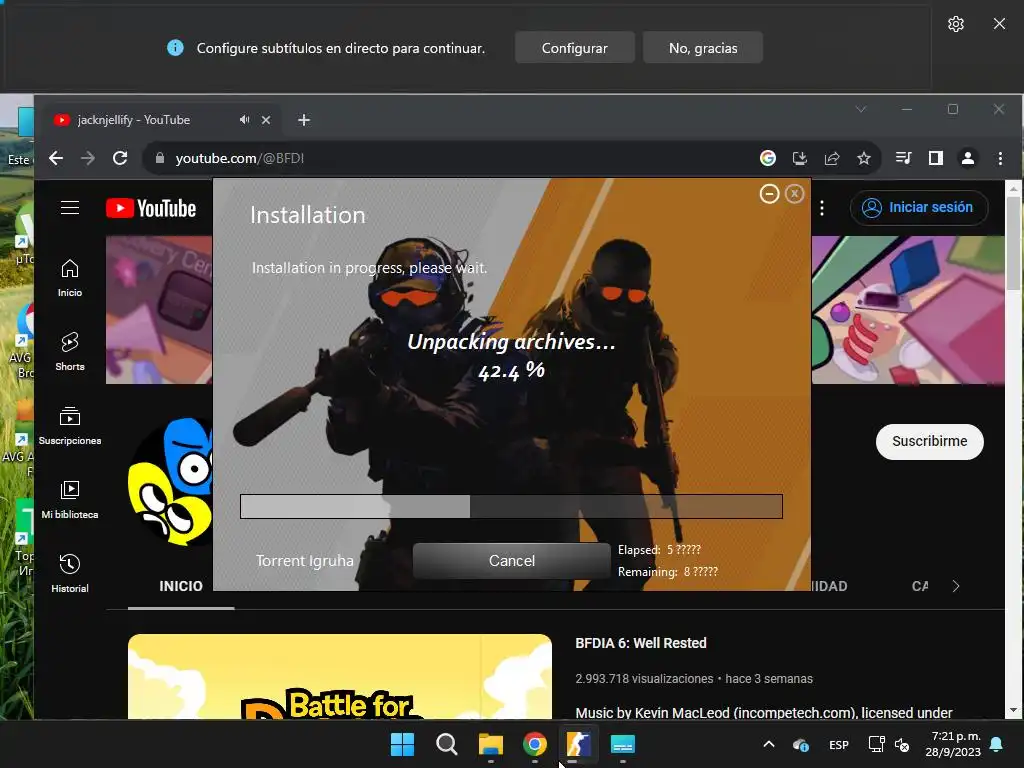The height and width of the screenshot is (768, 1024).
Task: Cancel the installation
Action: (x=511, y=560)
